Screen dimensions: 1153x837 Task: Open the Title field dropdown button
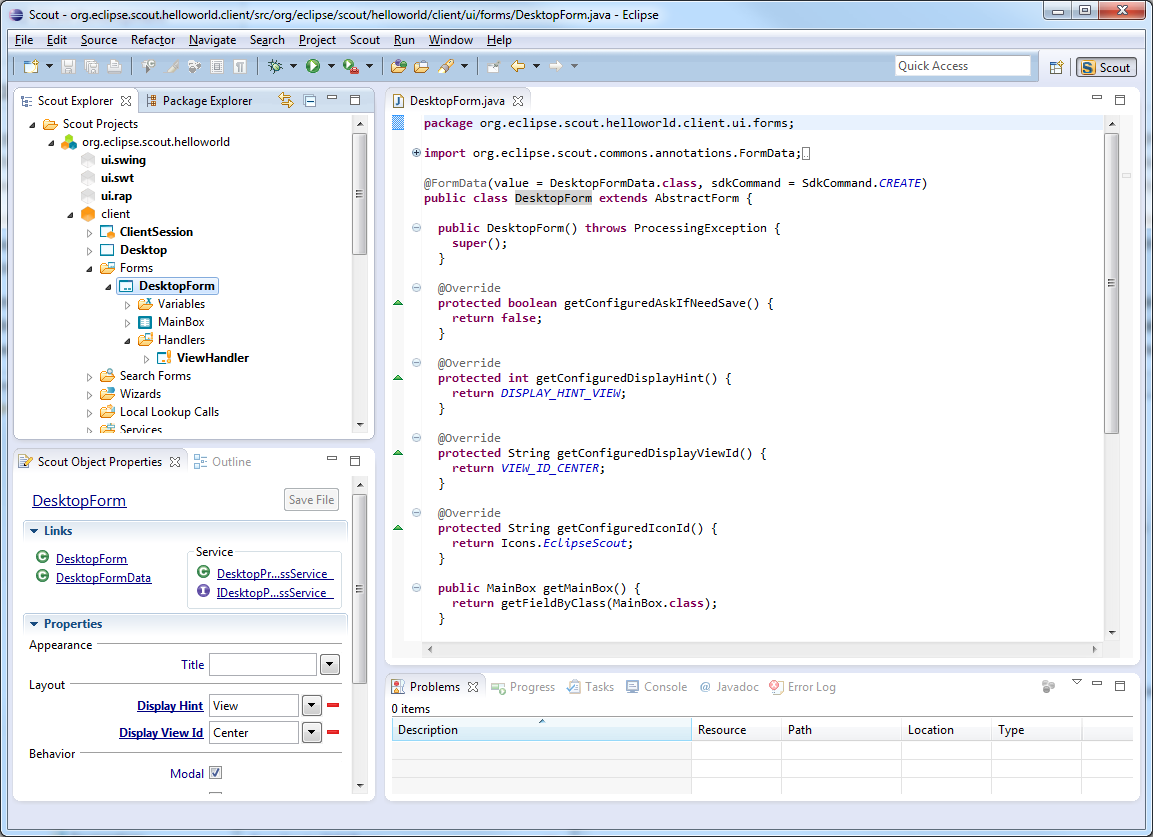coord(329,665)
